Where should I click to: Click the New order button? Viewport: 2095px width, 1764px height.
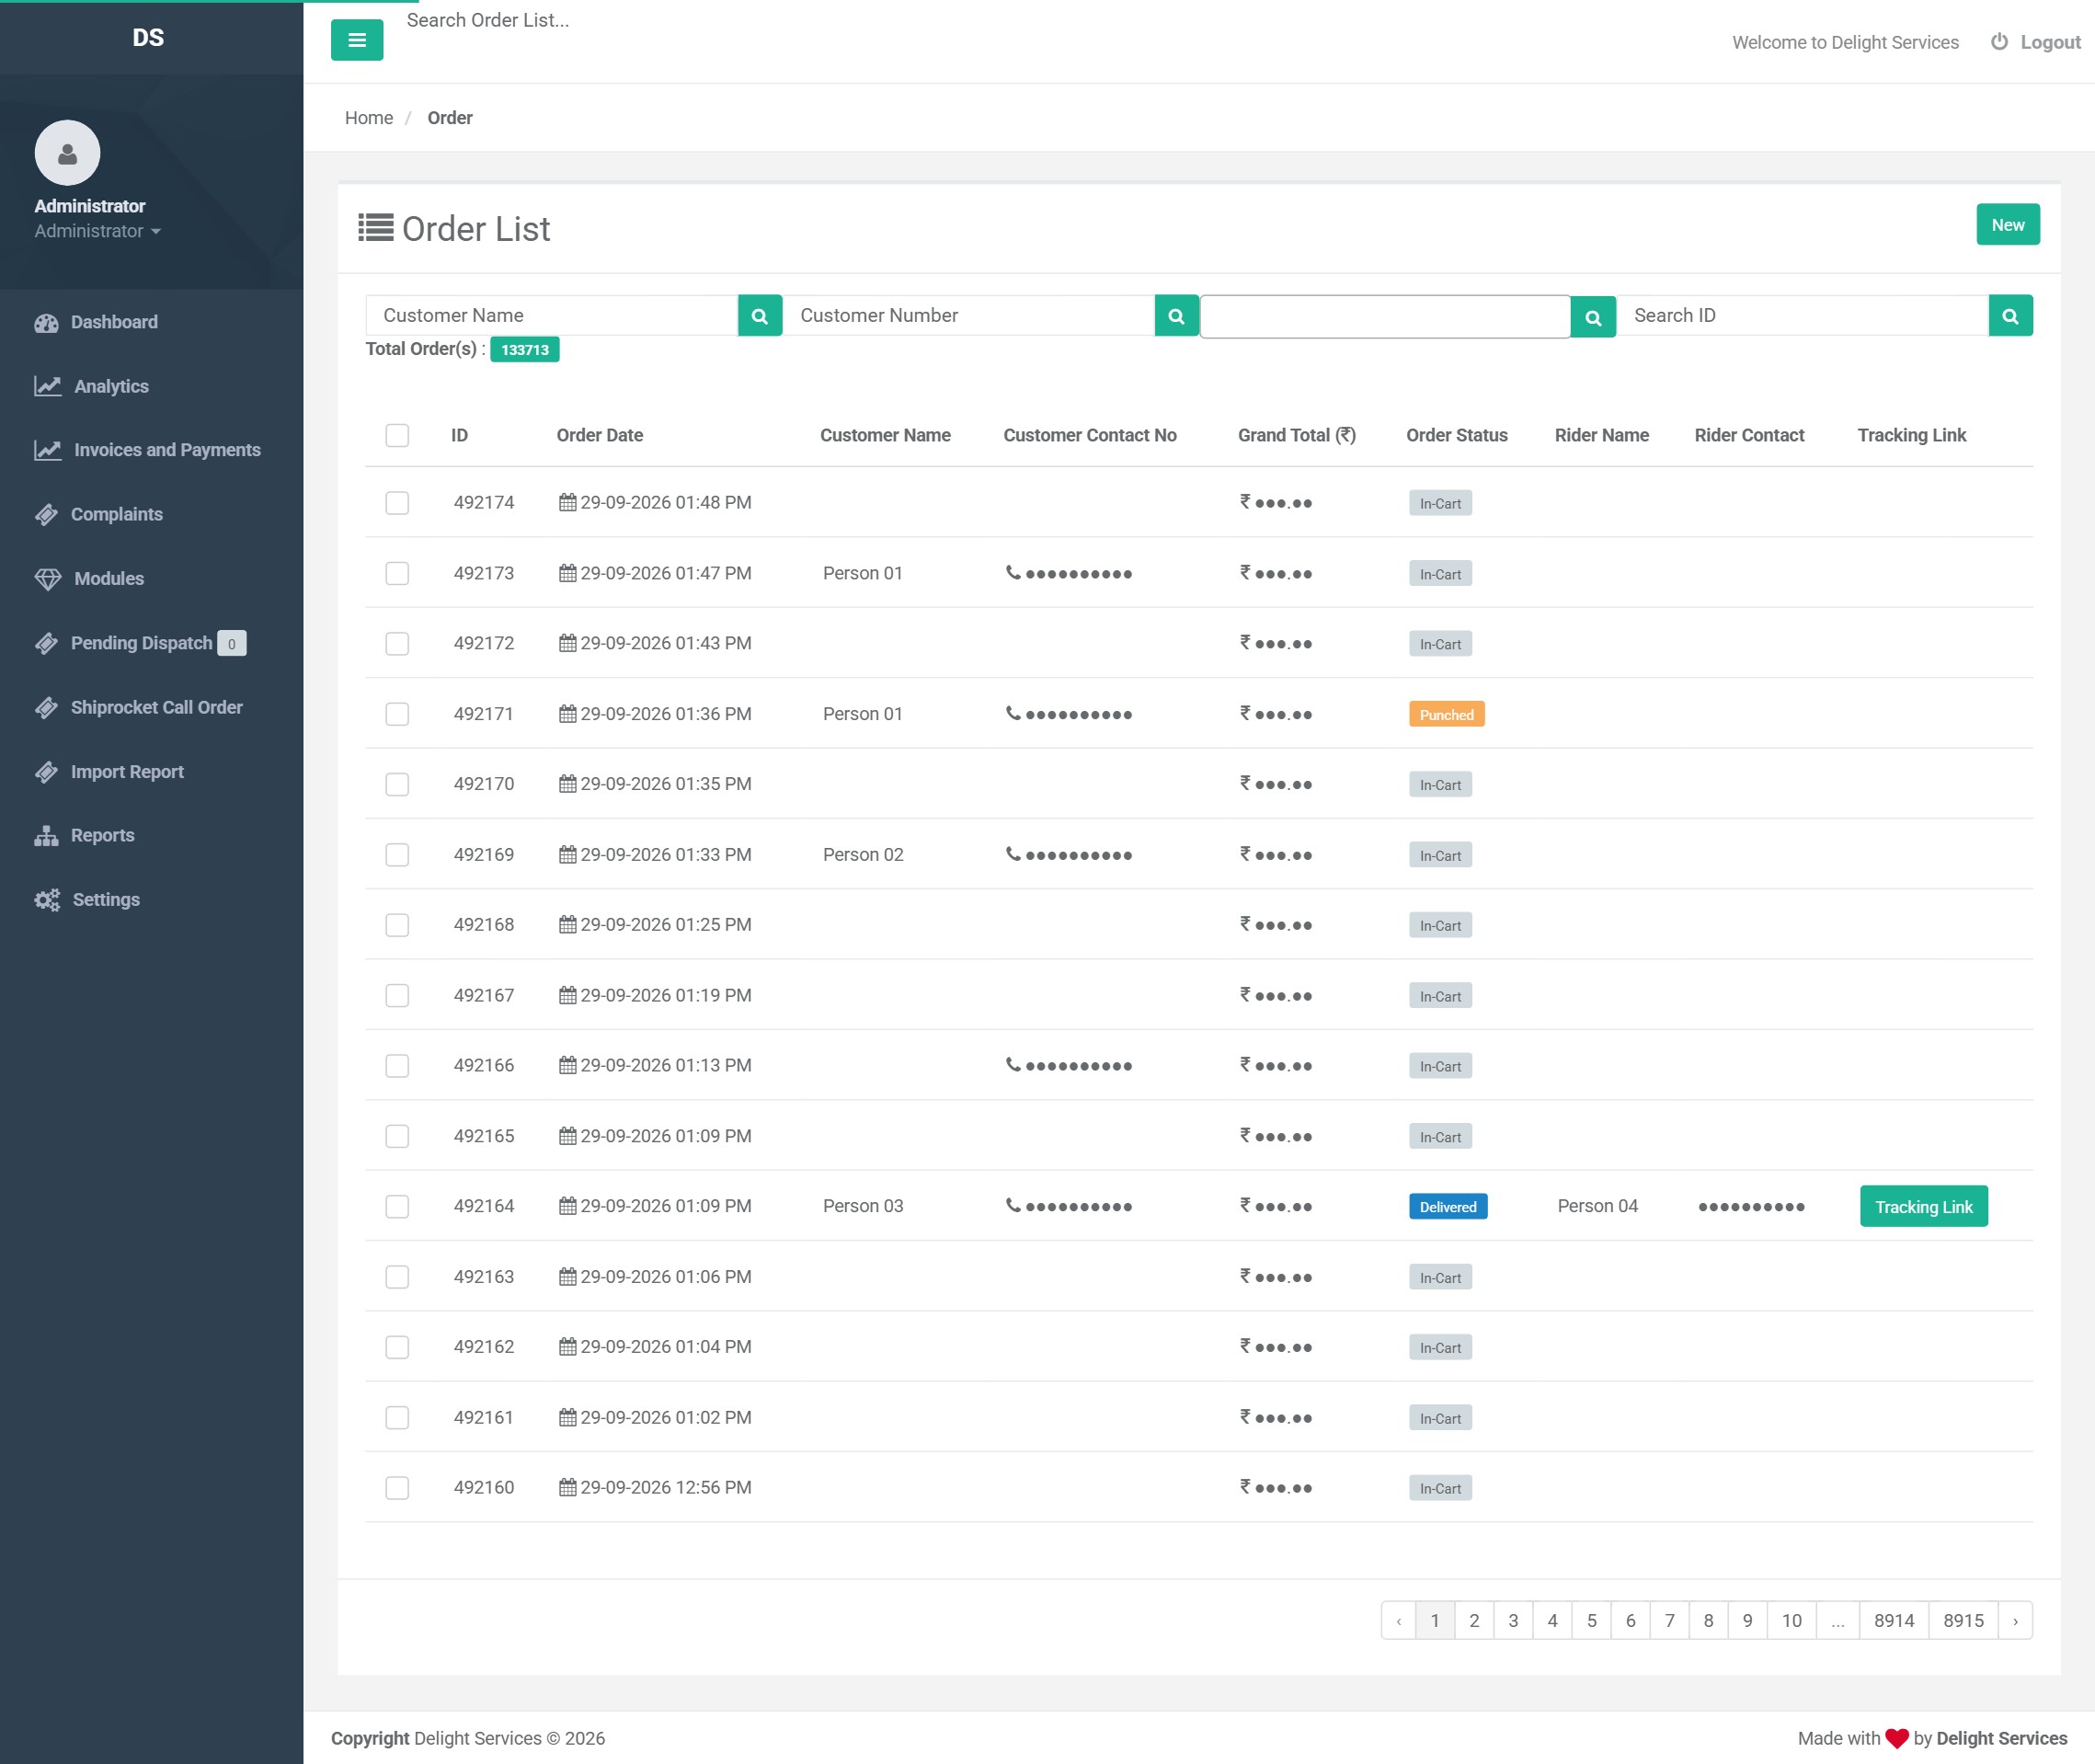pos(2008,225)
